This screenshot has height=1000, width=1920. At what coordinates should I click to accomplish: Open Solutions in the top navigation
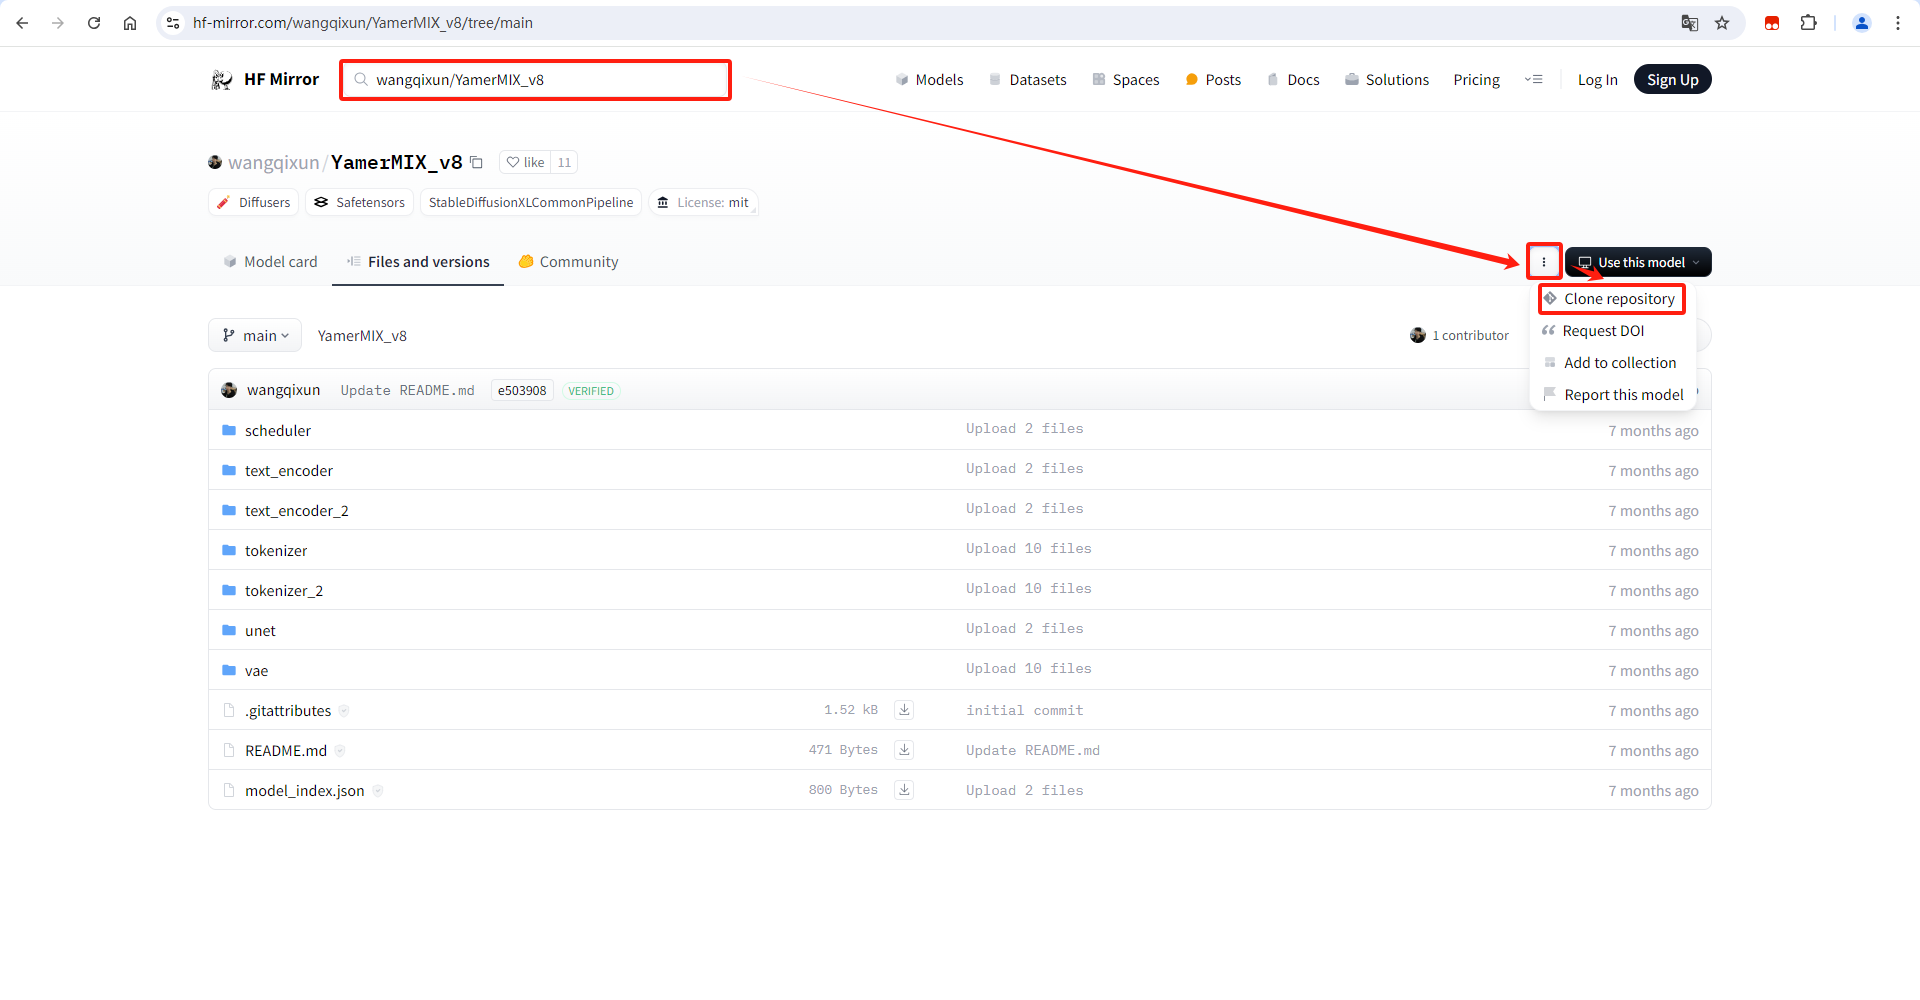pyautogui.click(x=1387, y=80)
